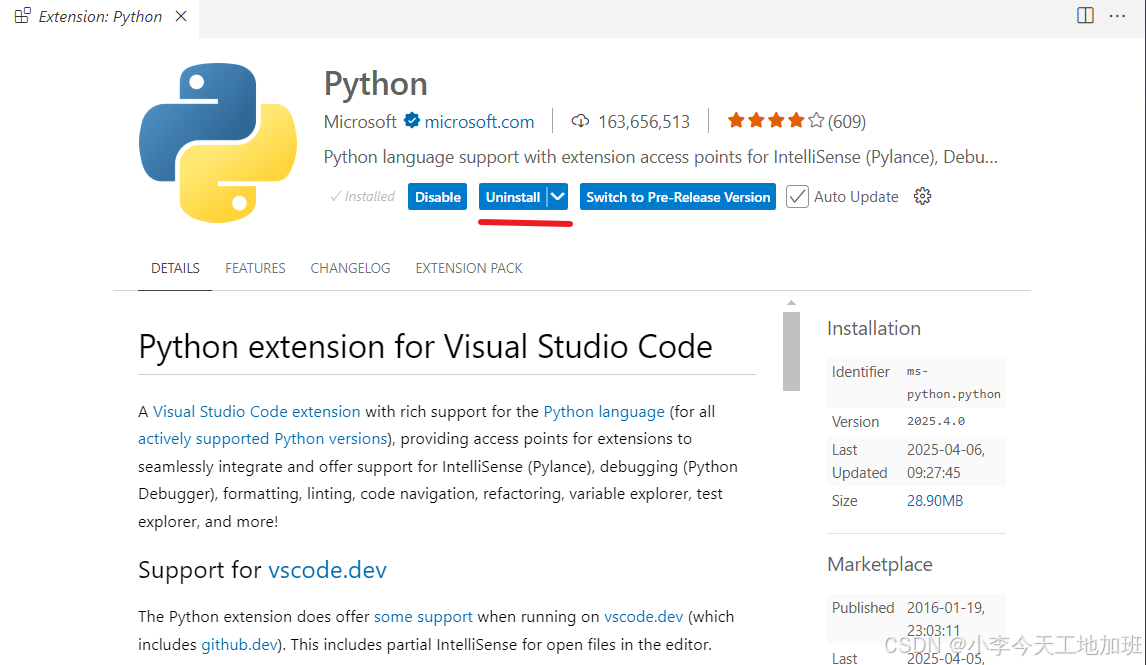The height and width of the screenshot is (665, 1146).
Task: Click the scrollbar up arrow
Action: point(792,303)
